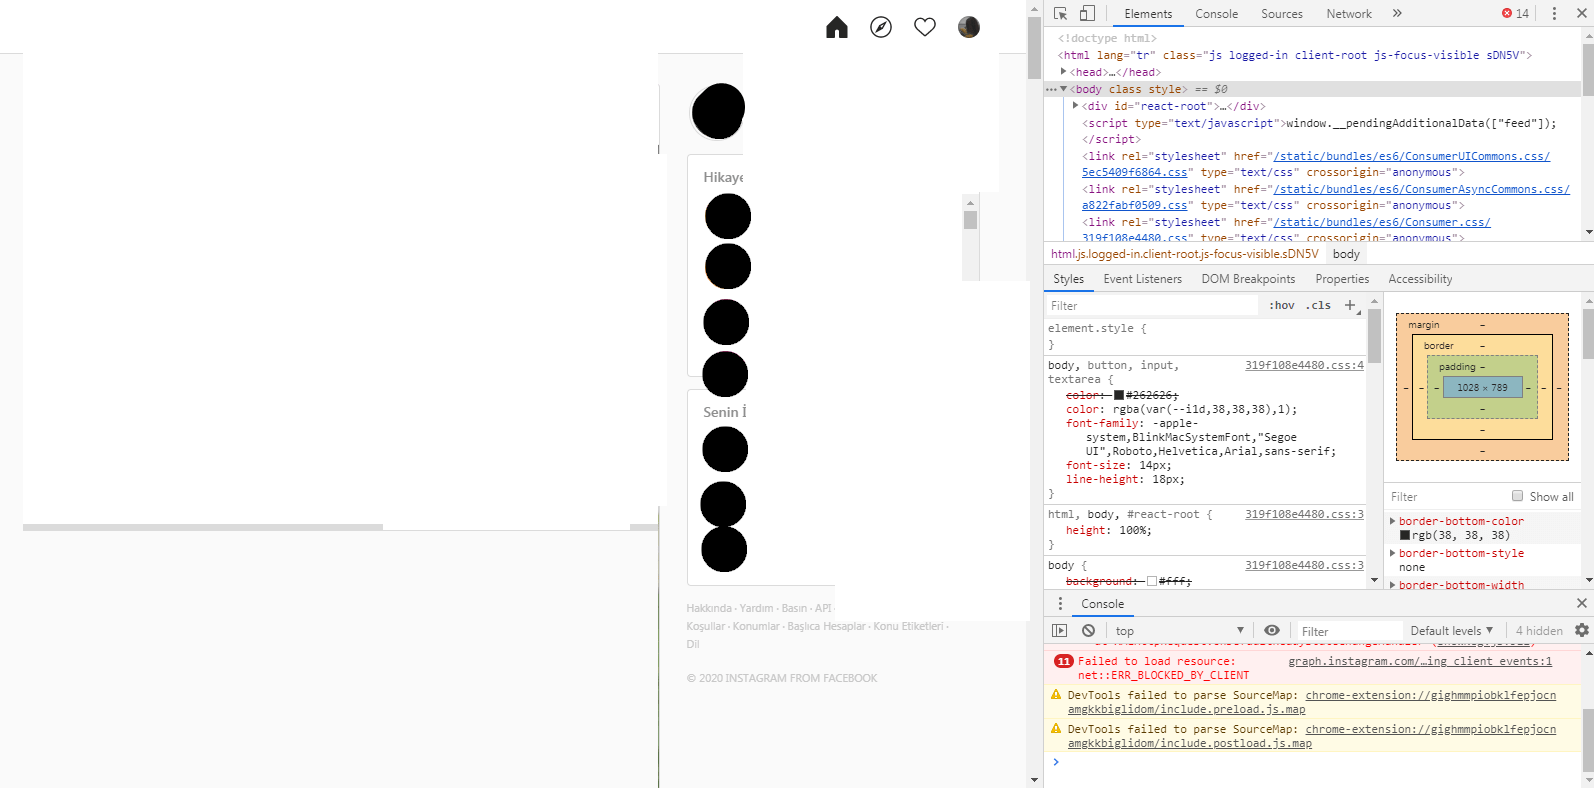Activate the inspect element picker icon
1594x788 pixels.
[x=1061, y=13]
